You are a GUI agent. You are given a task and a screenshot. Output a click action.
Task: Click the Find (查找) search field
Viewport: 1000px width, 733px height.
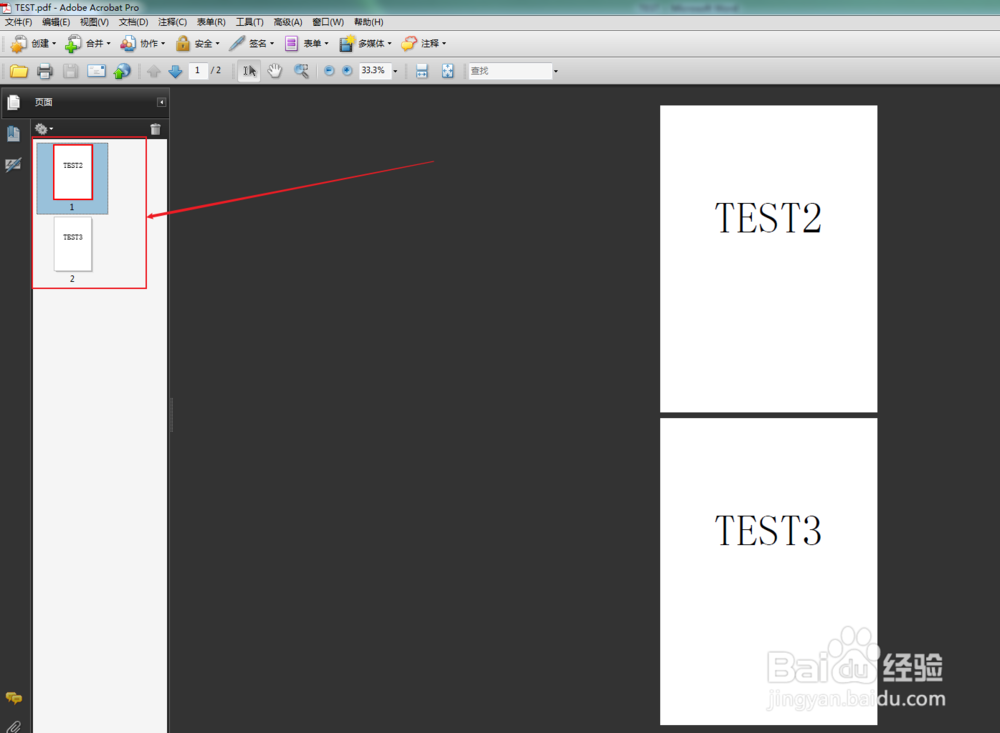point(510,71)
